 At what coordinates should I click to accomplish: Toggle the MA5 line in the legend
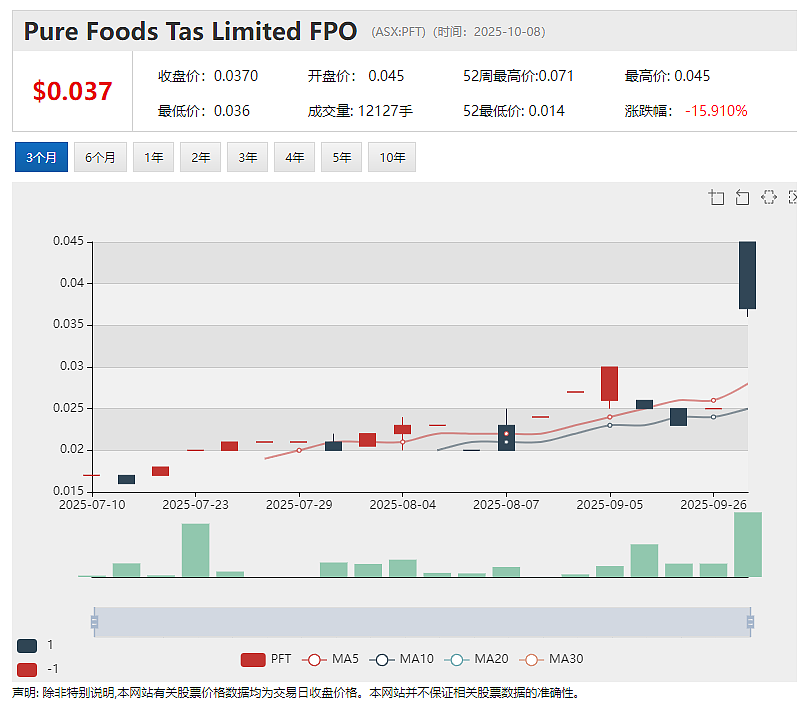point(331,659)
